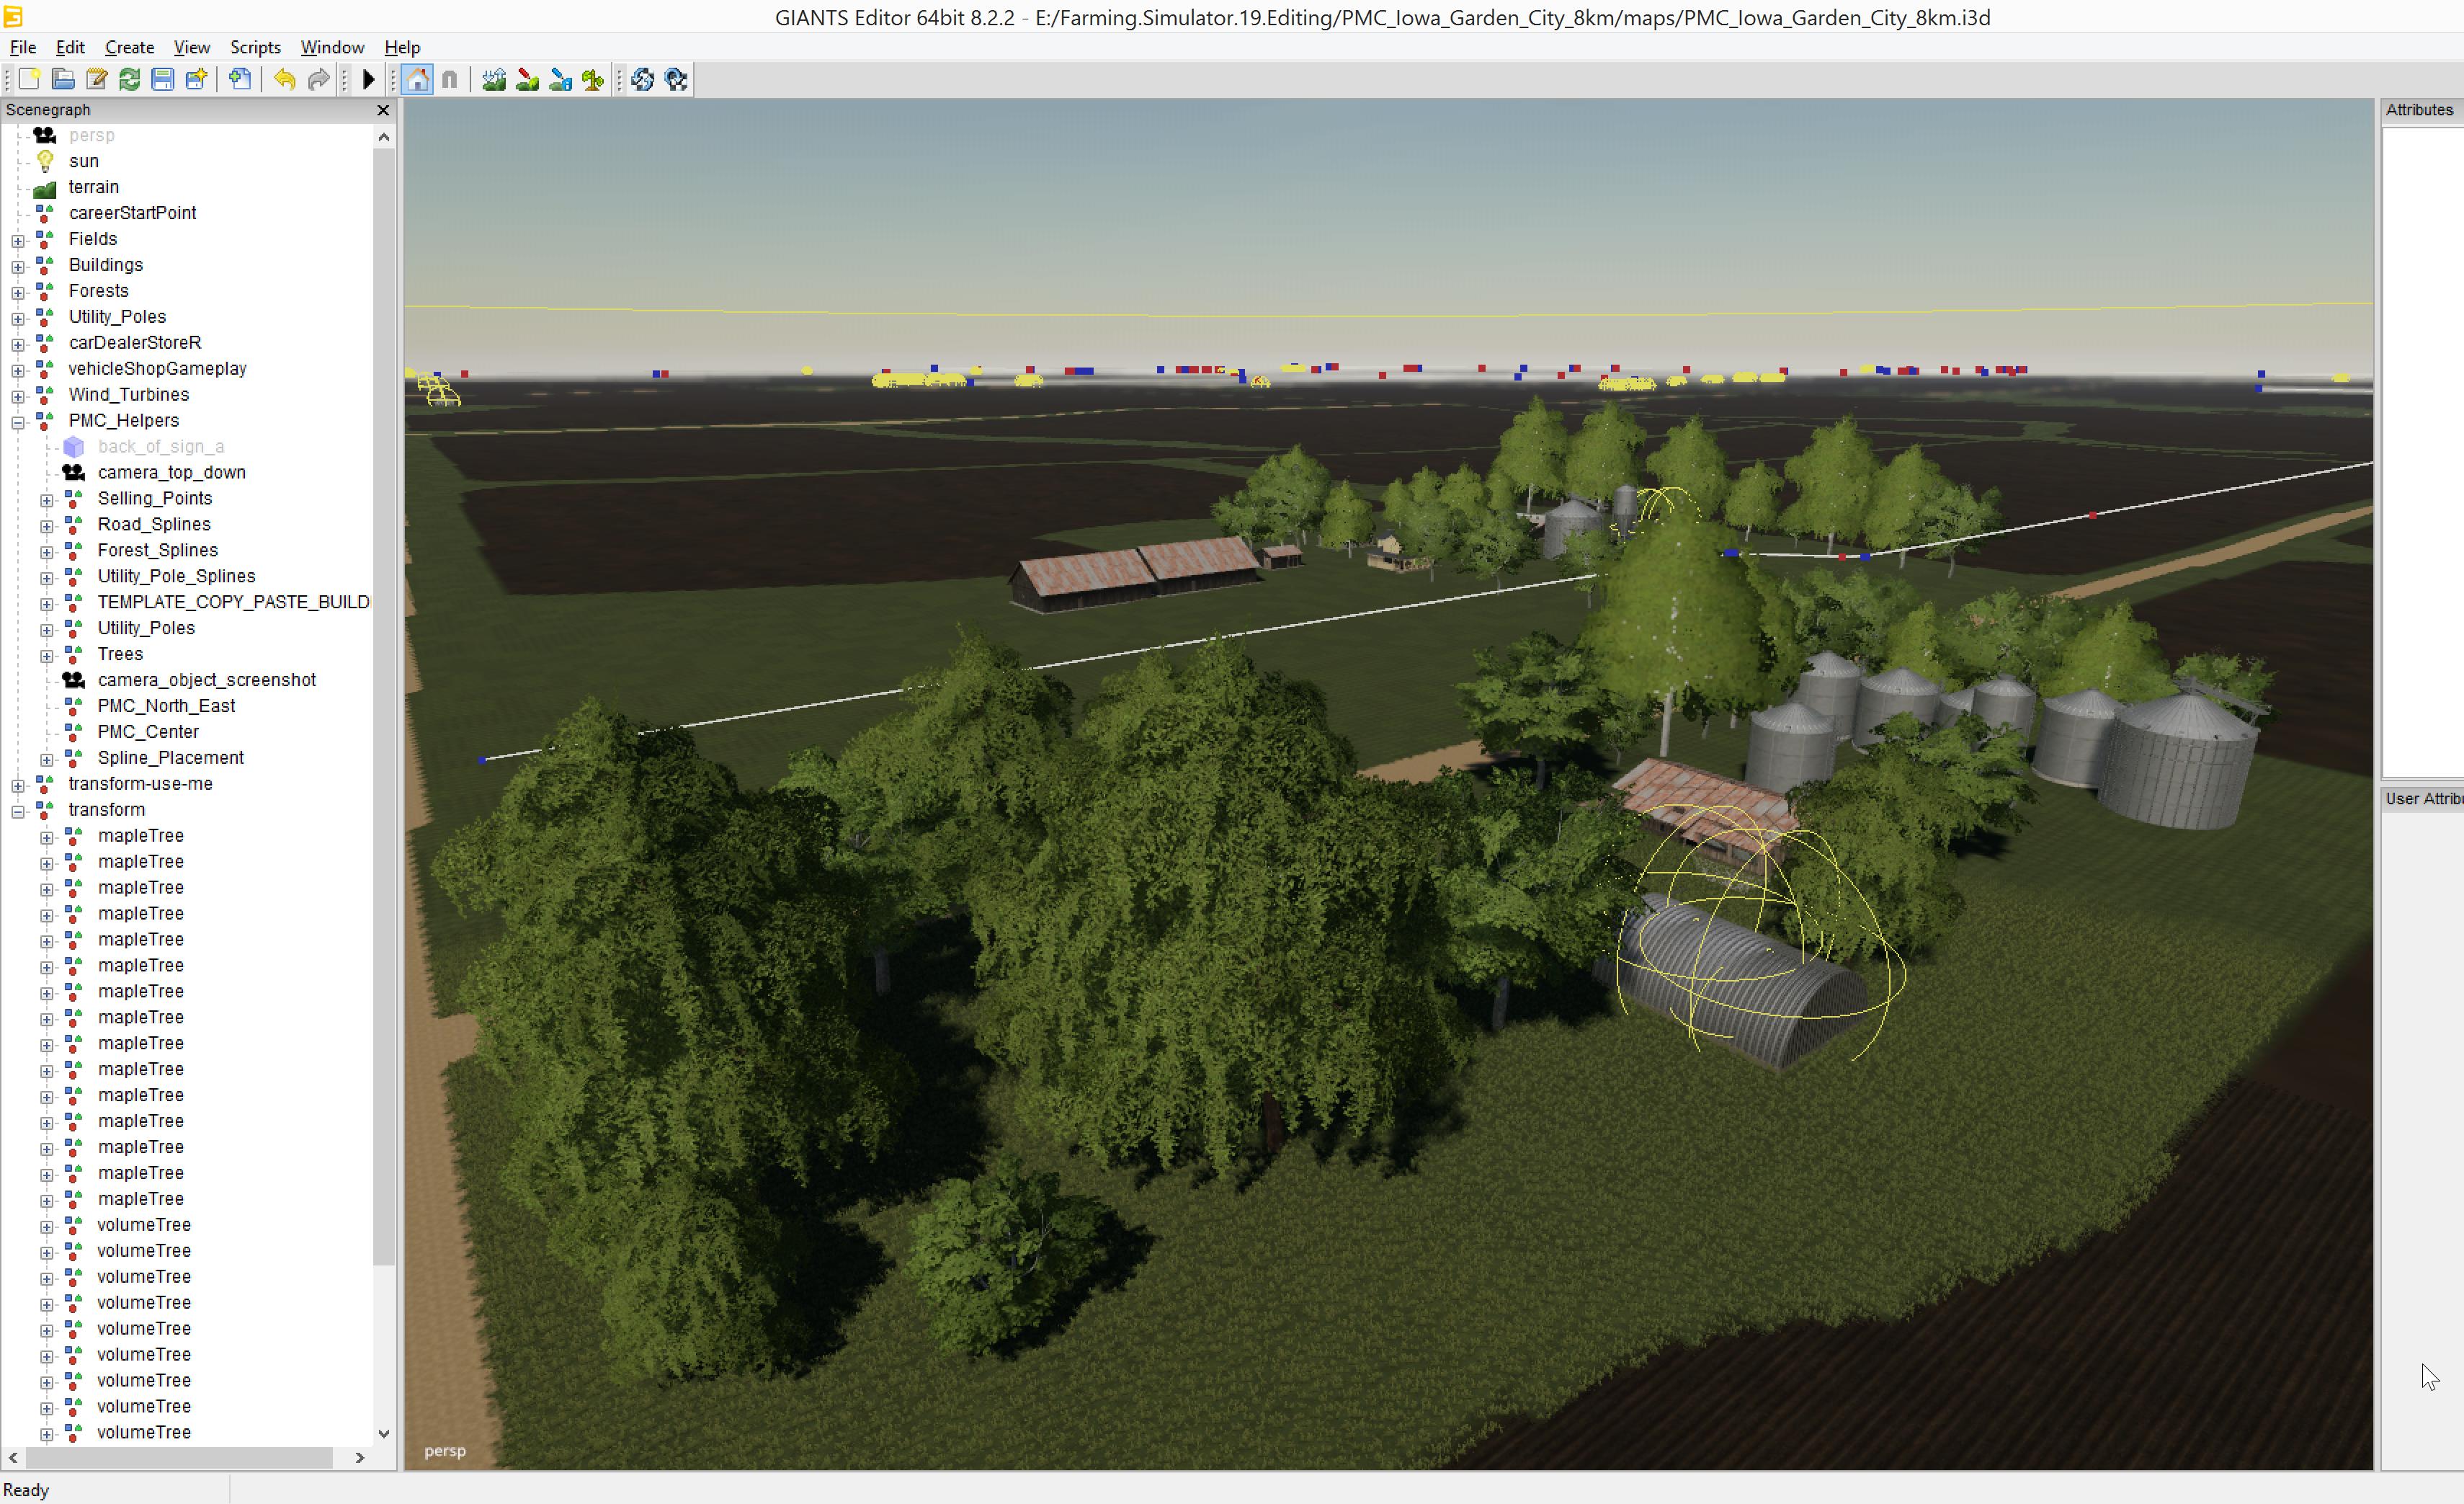The width and height of the screenshot is (2464, 1504).
Task: Select the terrain detail texture paint tool
Action: pos(527,80)
